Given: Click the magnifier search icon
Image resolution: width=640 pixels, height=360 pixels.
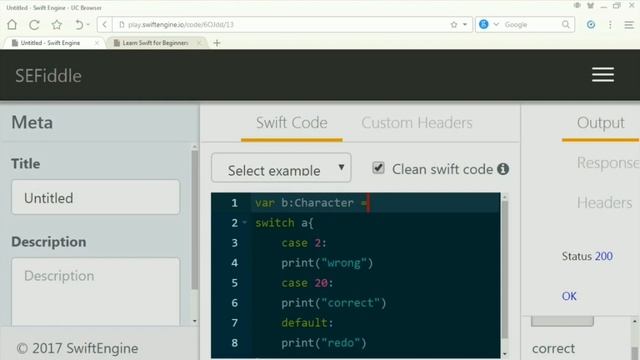Looking at the screenshot, I should 566,24.
